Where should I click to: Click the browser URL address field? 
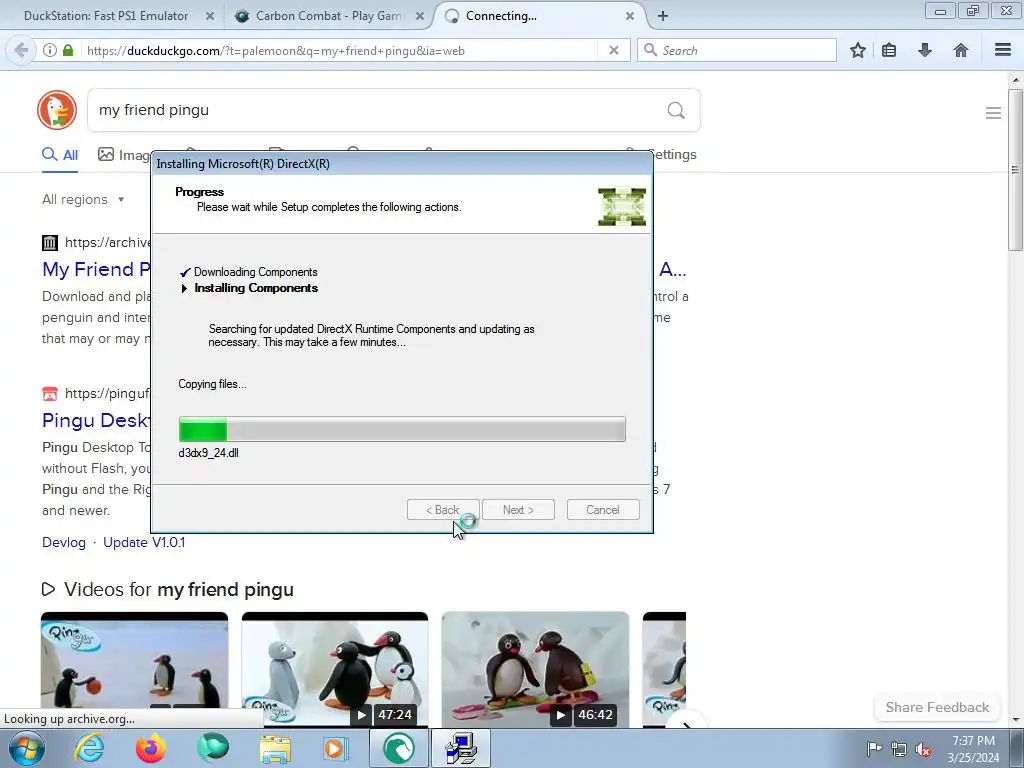(x=340, y=50)
